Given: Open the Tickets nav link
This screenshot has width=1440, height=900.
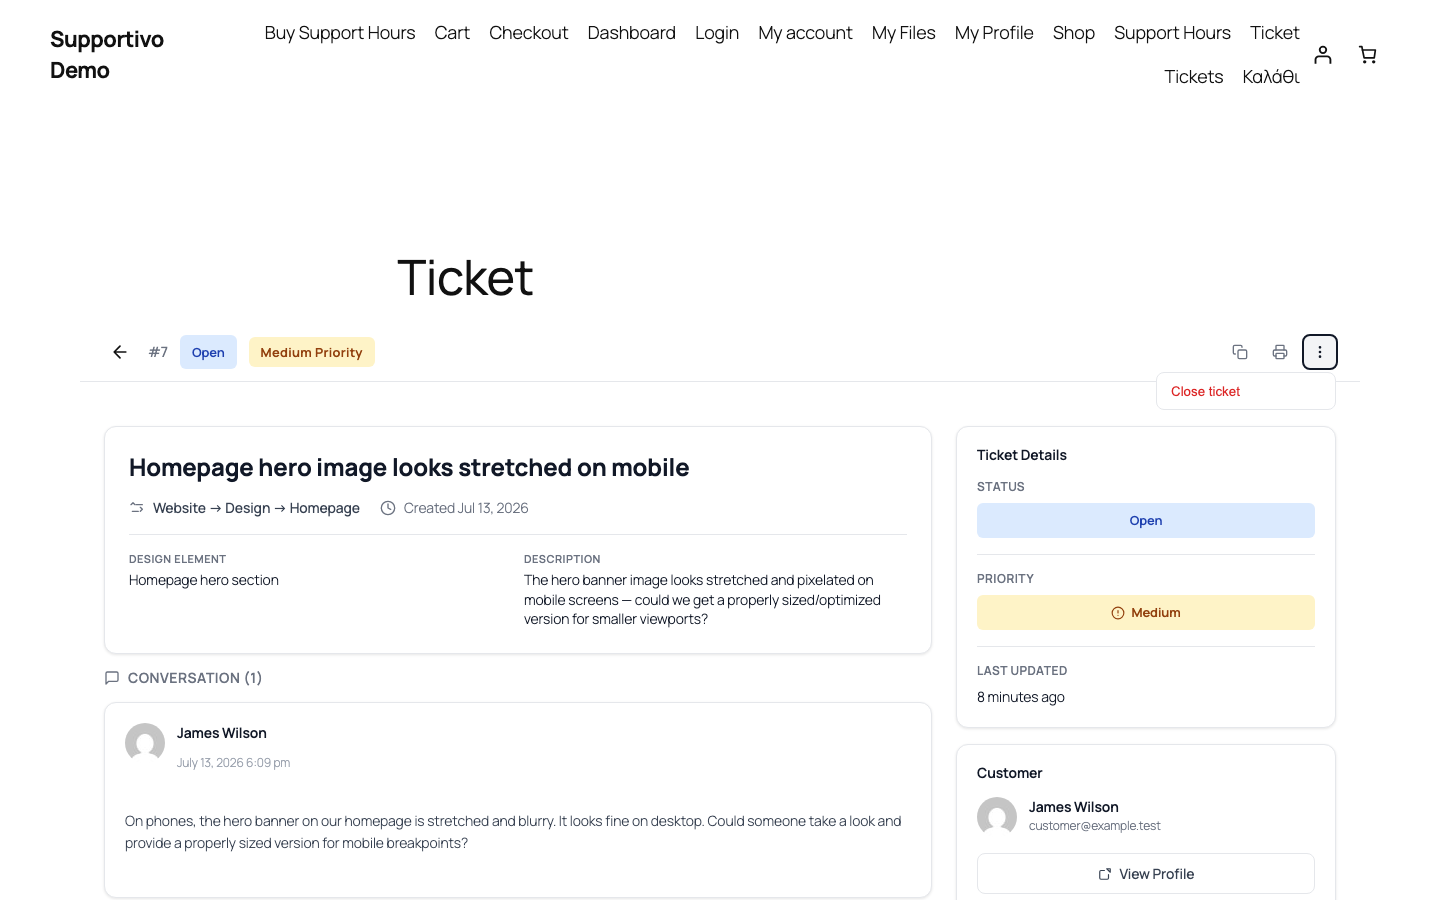Looking at the screenshot, I should point(1194,77).
